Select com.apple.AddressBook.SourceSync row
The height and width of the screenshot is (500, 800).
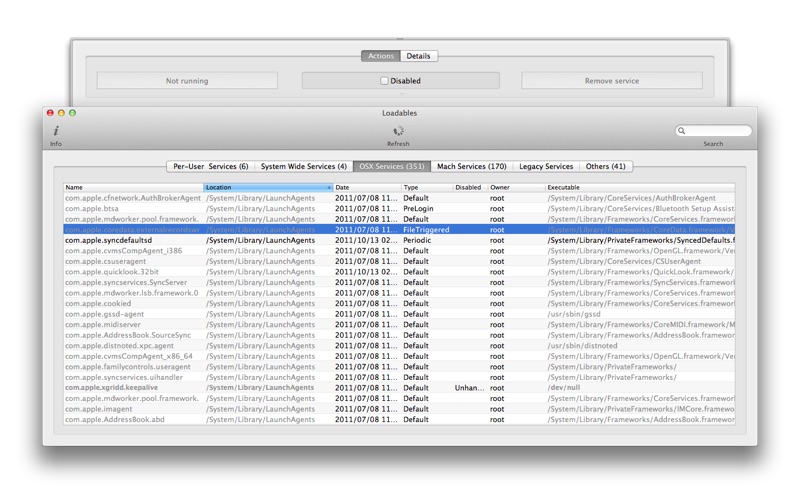tap(399, 335)
